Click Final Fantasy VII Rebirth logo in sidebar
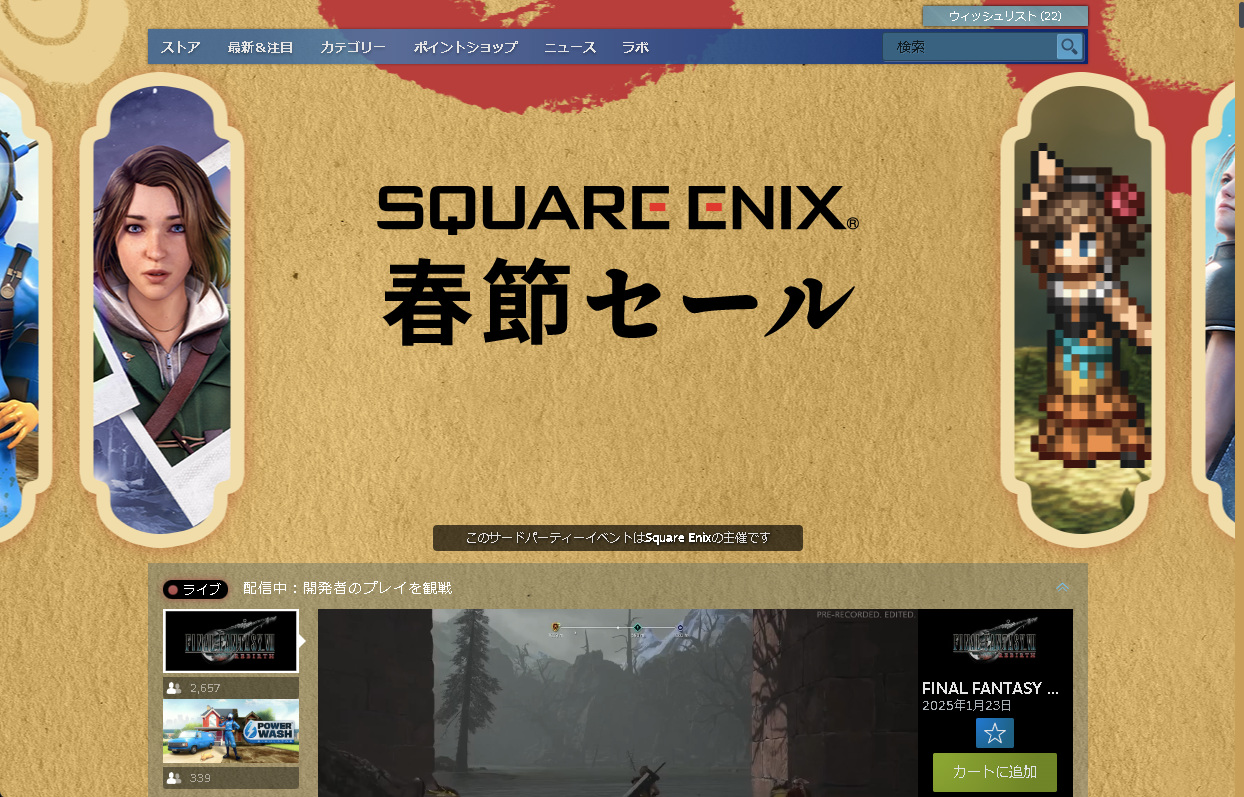Image resolution: width=1244 pixels, height=797 pixels. click(x=994, y=642)
